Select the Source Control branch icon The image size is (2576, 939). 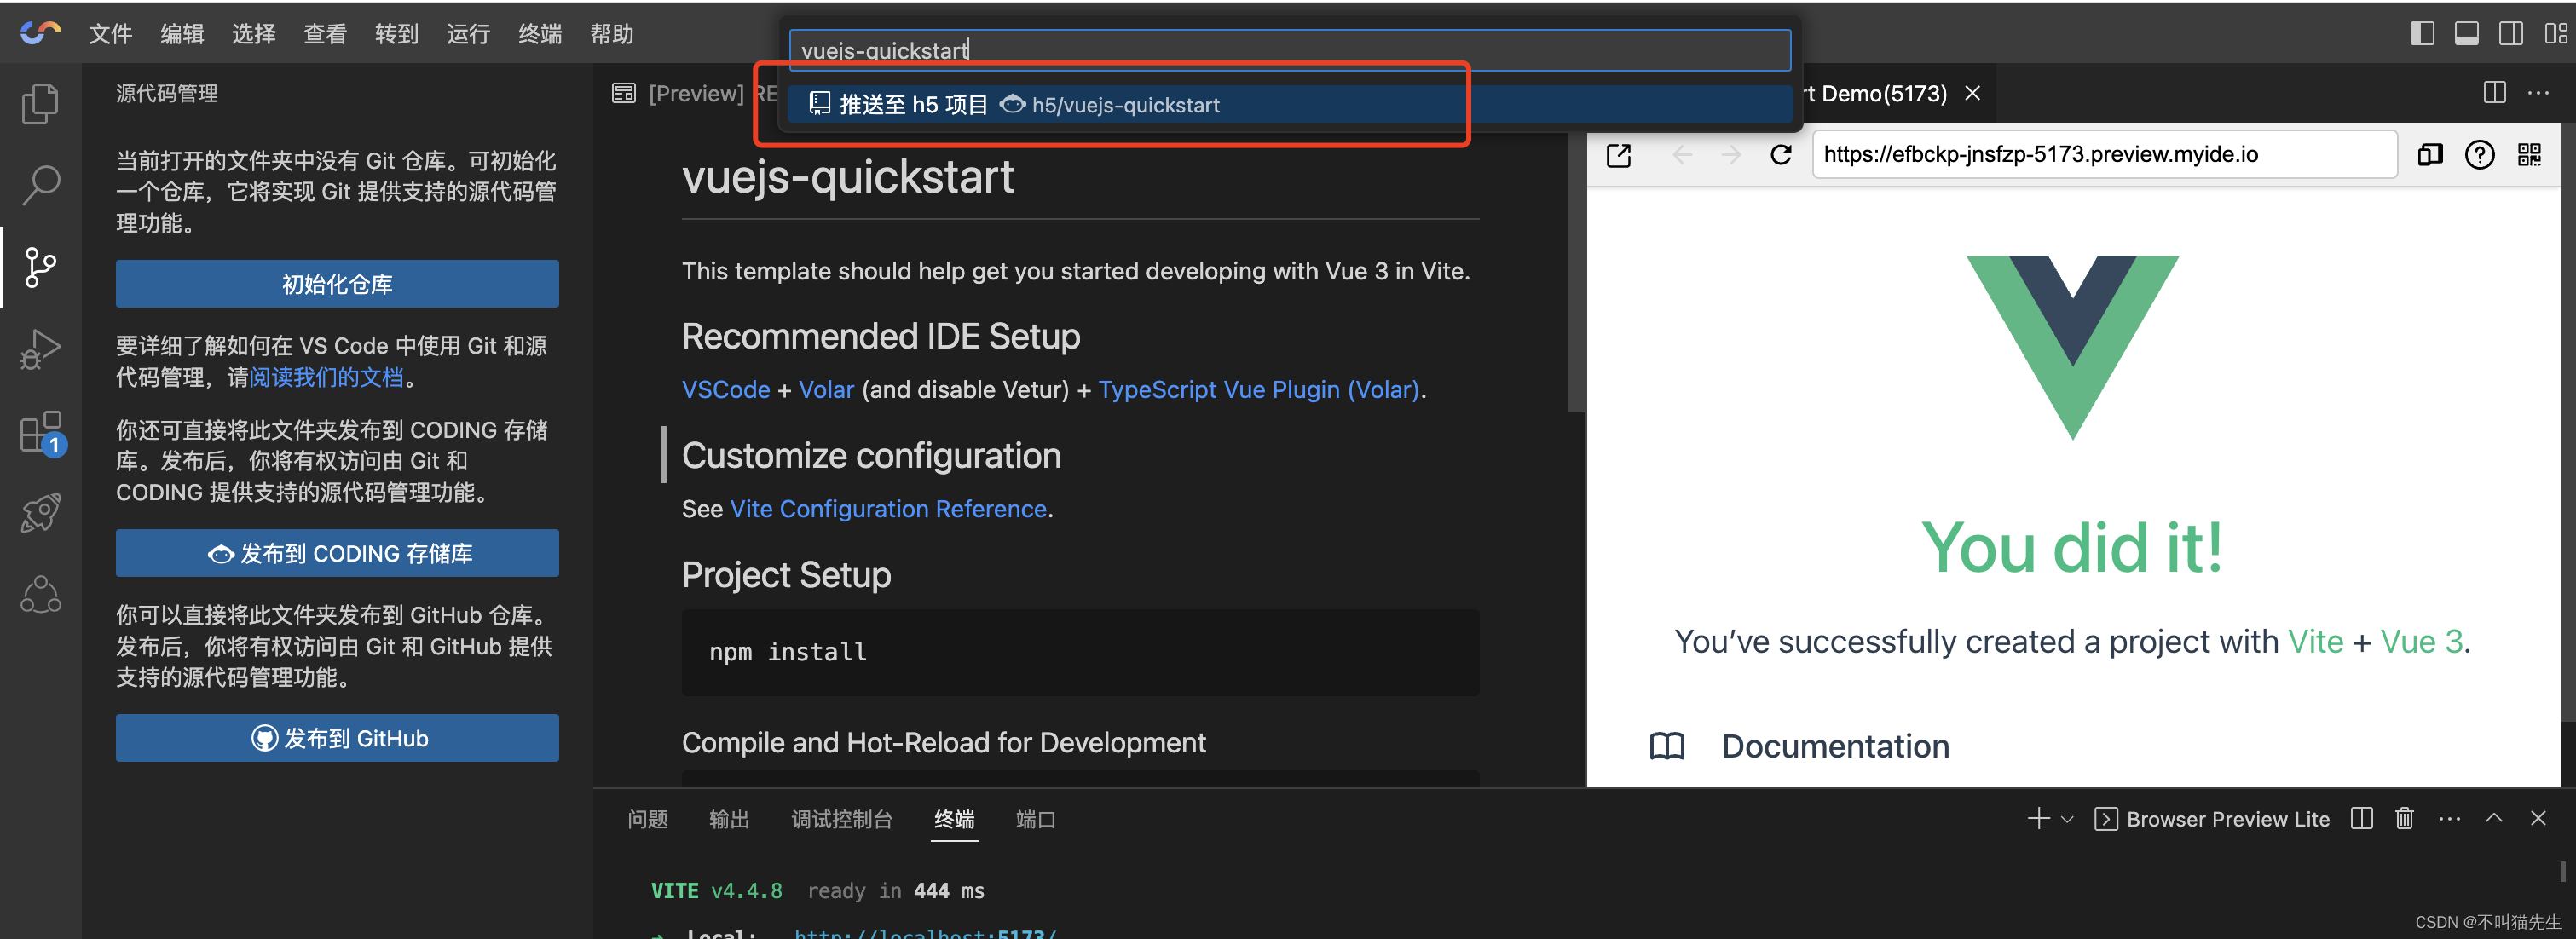(40, 267)
